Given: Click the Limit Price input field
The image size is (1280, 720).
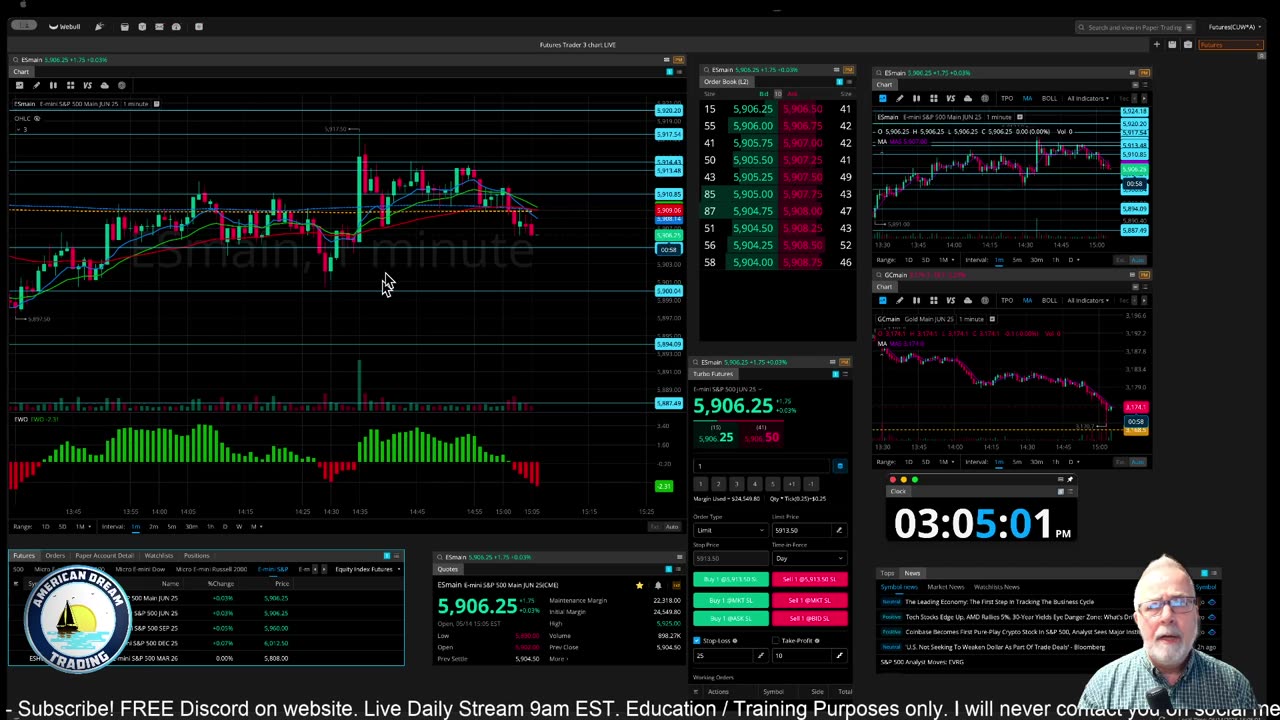Looking at the screenshot, I should click(801, 530).
